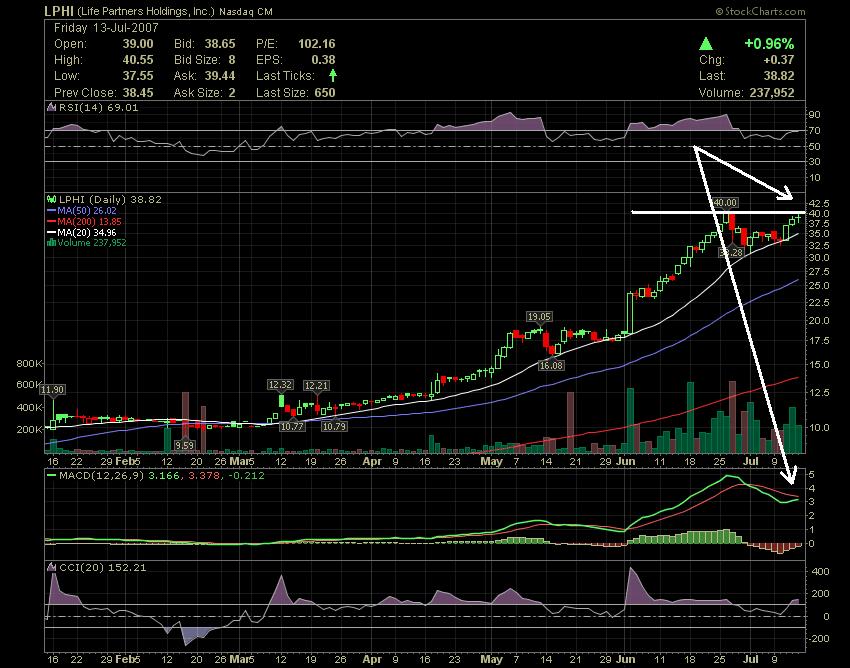Image resolution: width=850 pixels, height=668 pixels.
Task: Click the 10.79 price low marker
Action: pos(334,426)
